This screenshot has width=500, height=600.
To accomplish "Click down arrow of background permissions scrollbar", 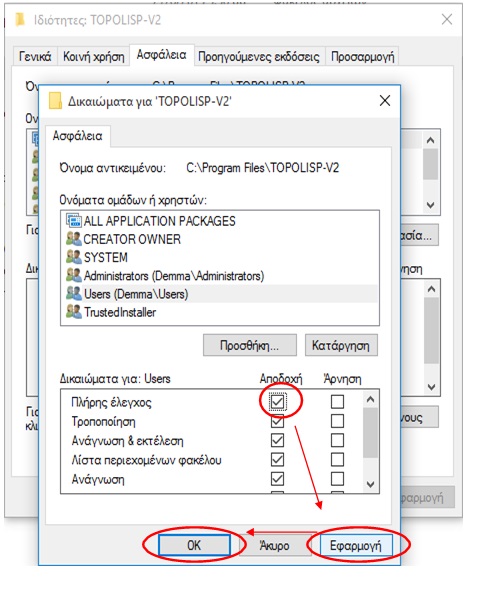I will (x=432, y=386).
